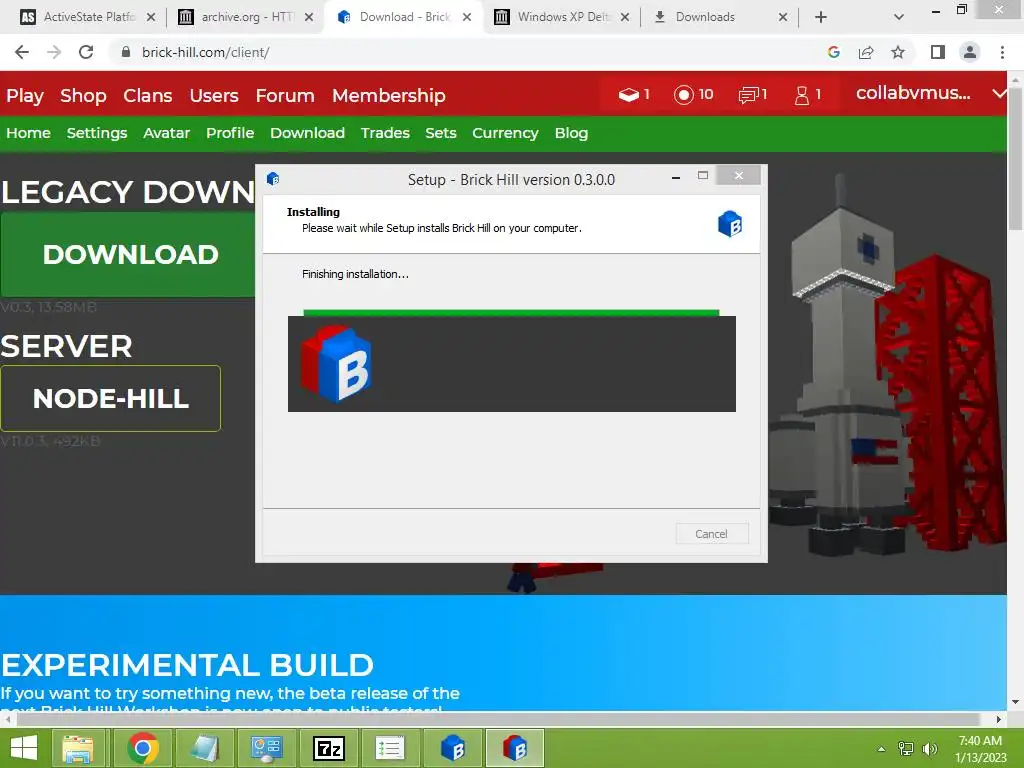Open the Users page
The height and width of the screenshot is (768, 1024).
click(214, 95)
